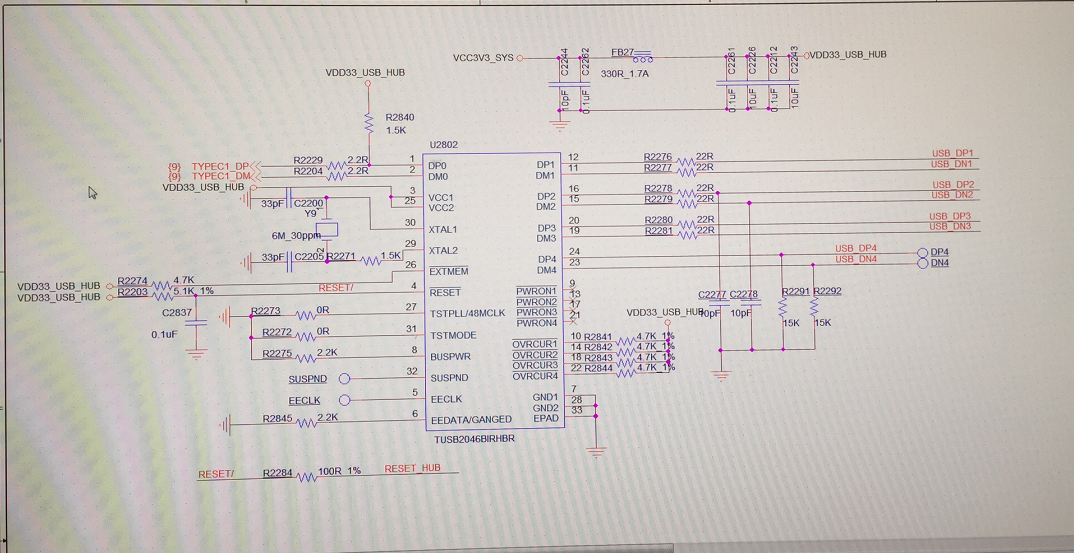Click the BUSPWR pin name
The image size is (1074, 553).
450,357
